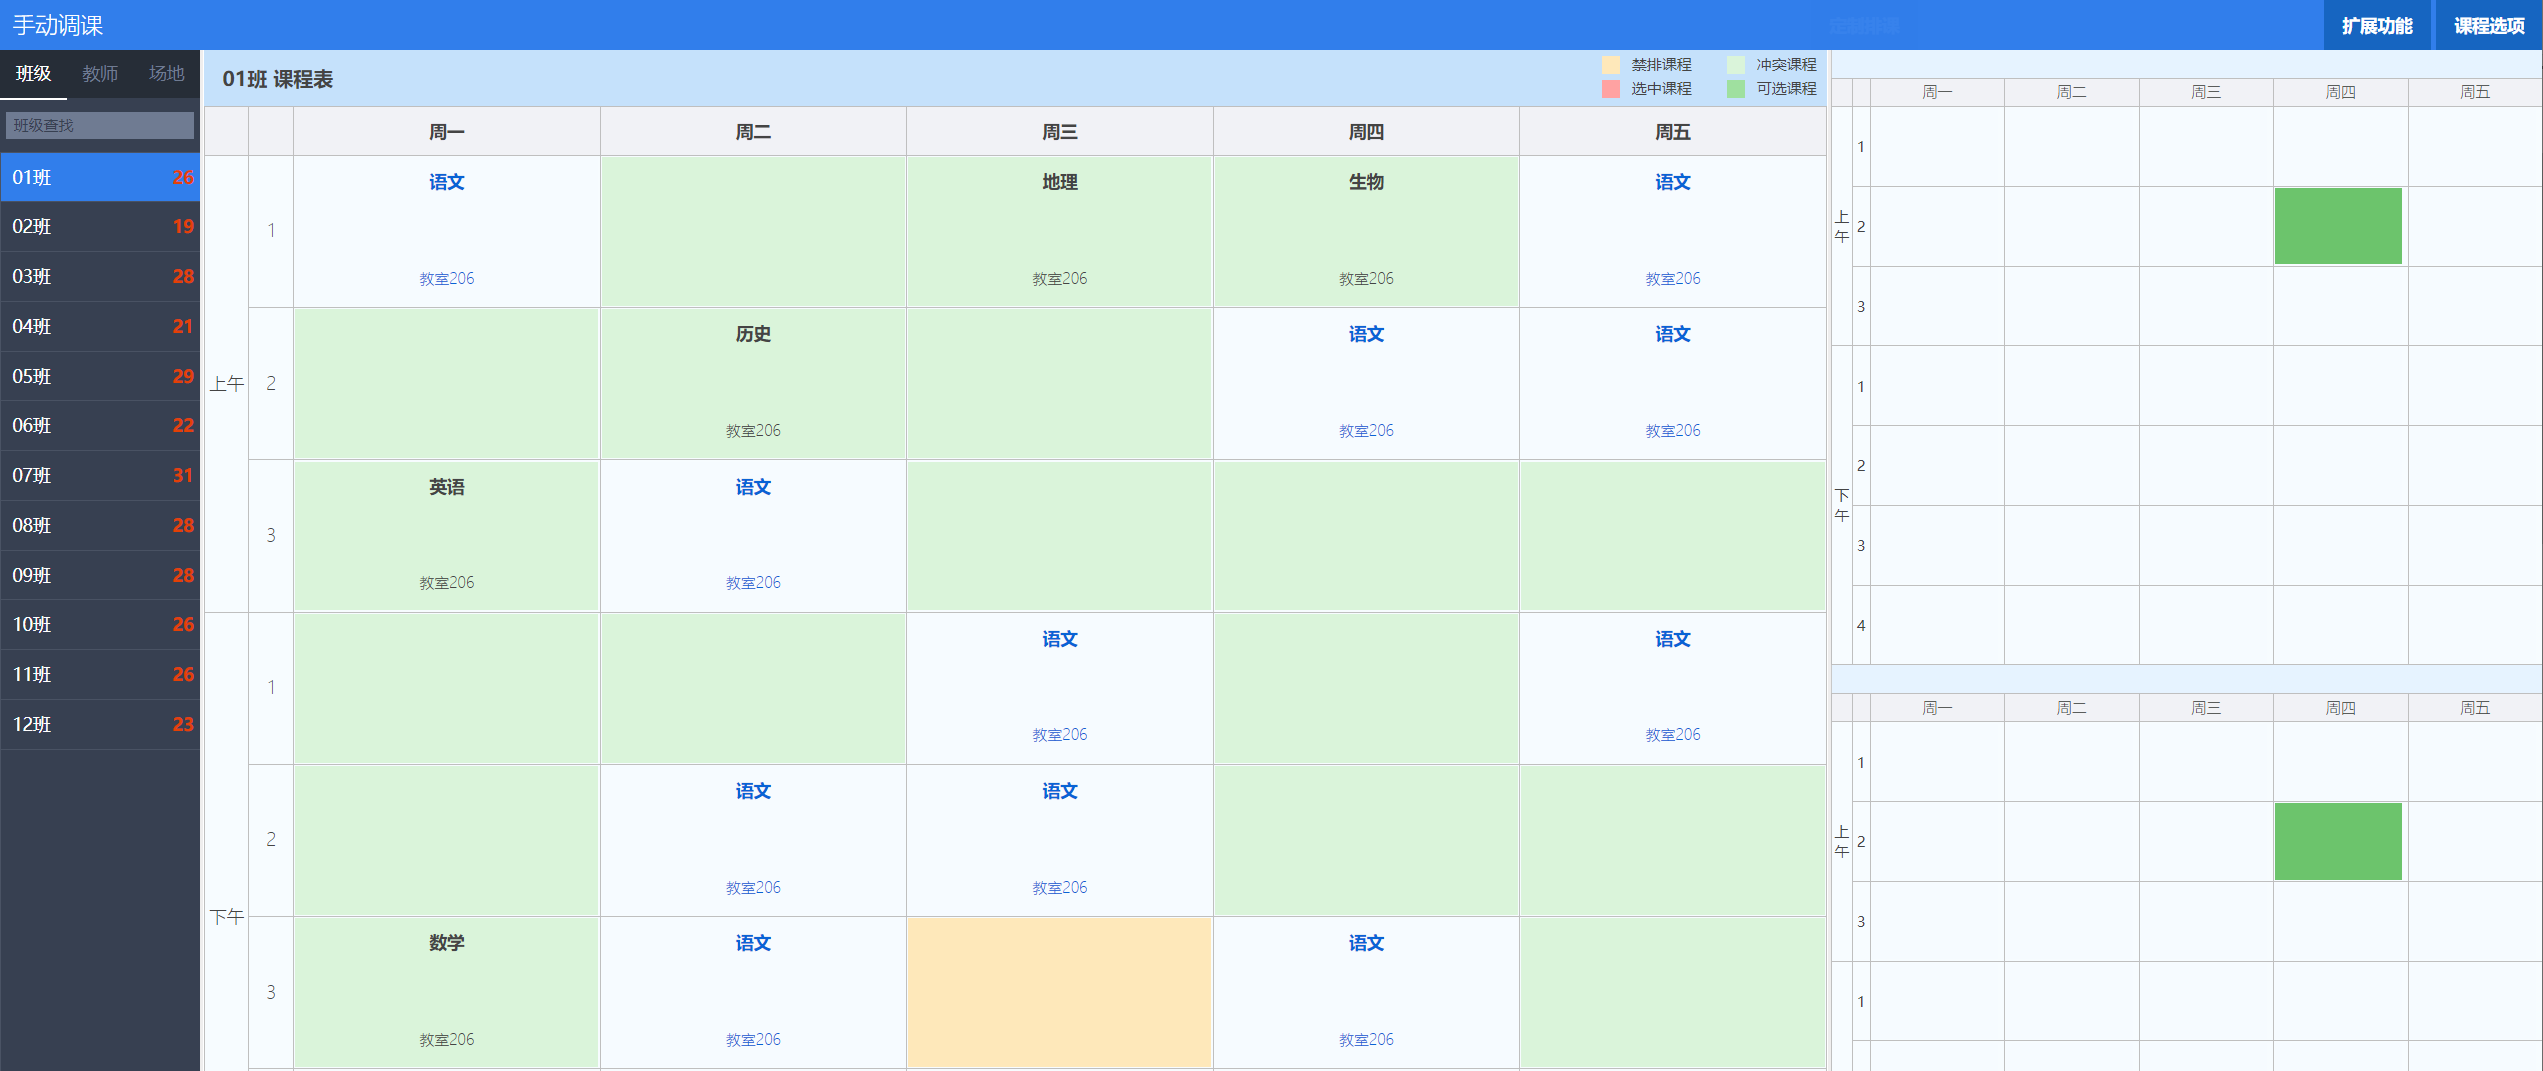Click empty green Wednesday morning period 3 cell

[x=1059, y=536]
